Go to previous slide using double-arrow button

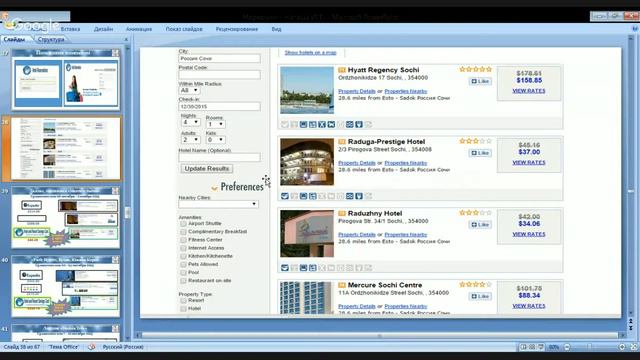point(631,322)
